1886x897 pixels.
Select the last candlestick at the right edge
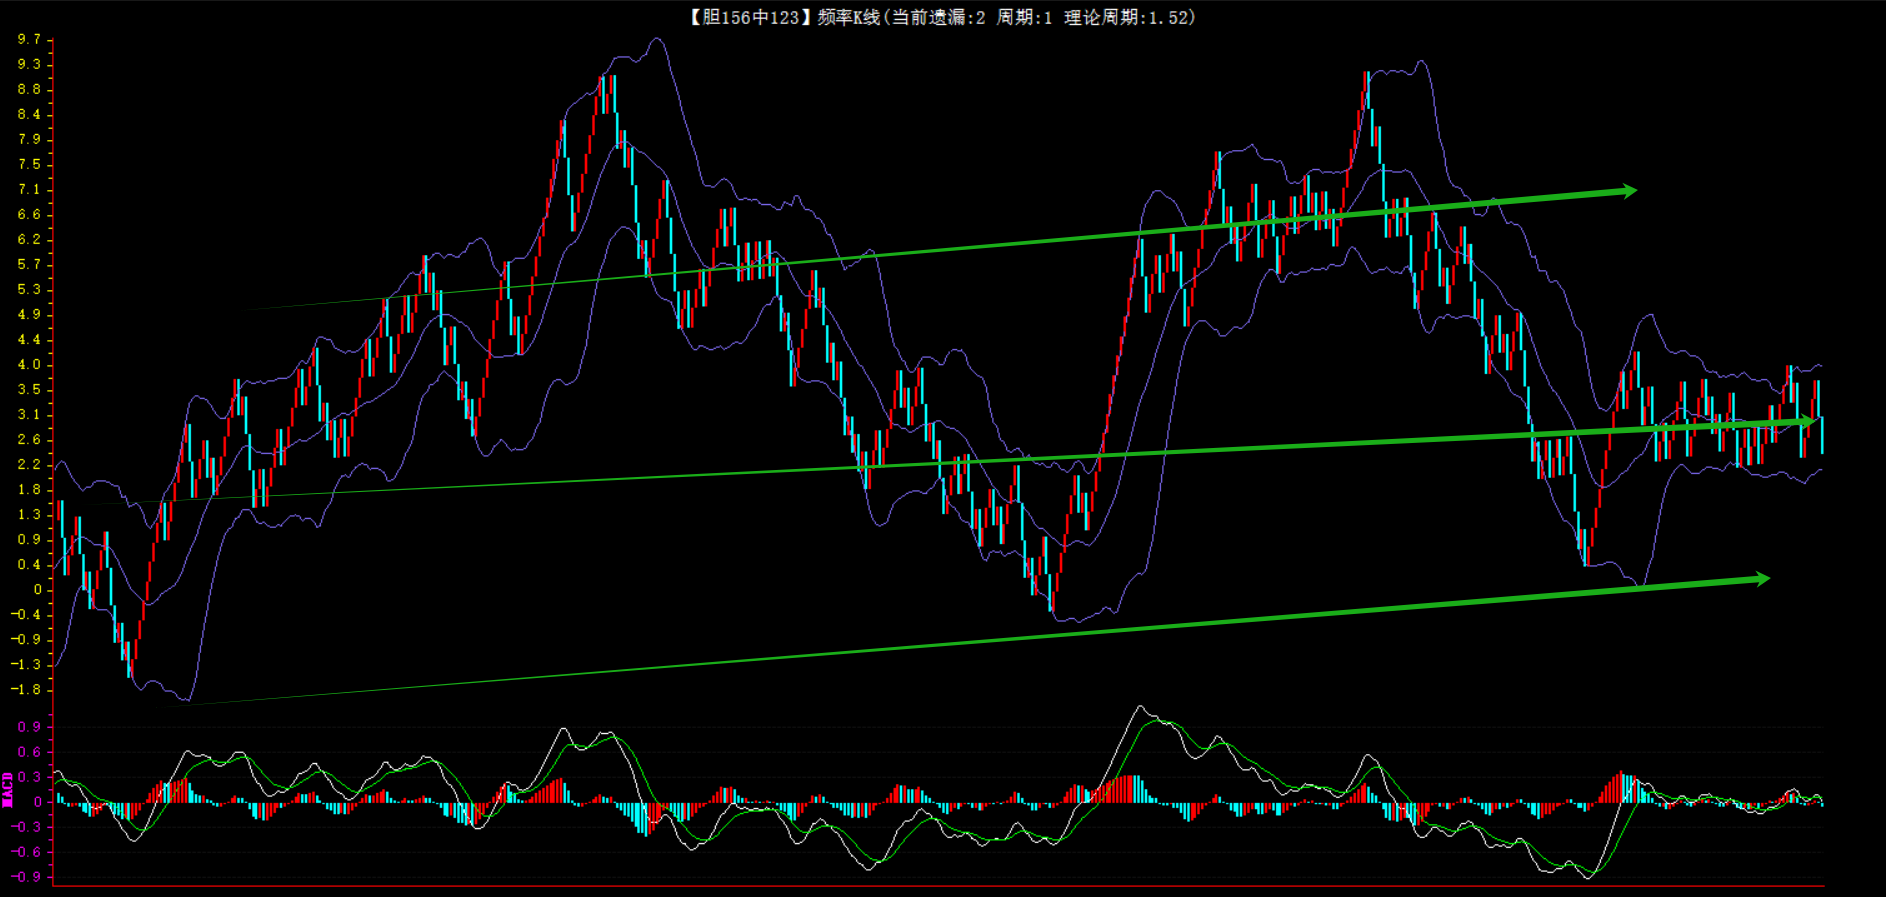1822,434
